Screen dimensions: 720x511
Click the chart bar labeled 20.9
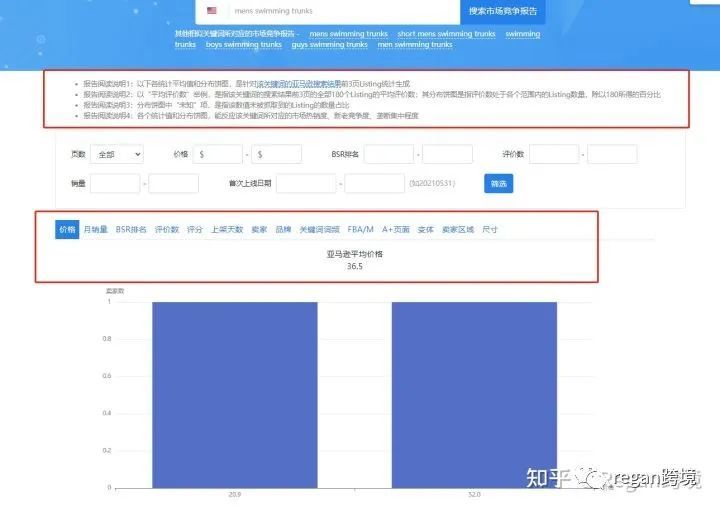click(x=235, y=395)
